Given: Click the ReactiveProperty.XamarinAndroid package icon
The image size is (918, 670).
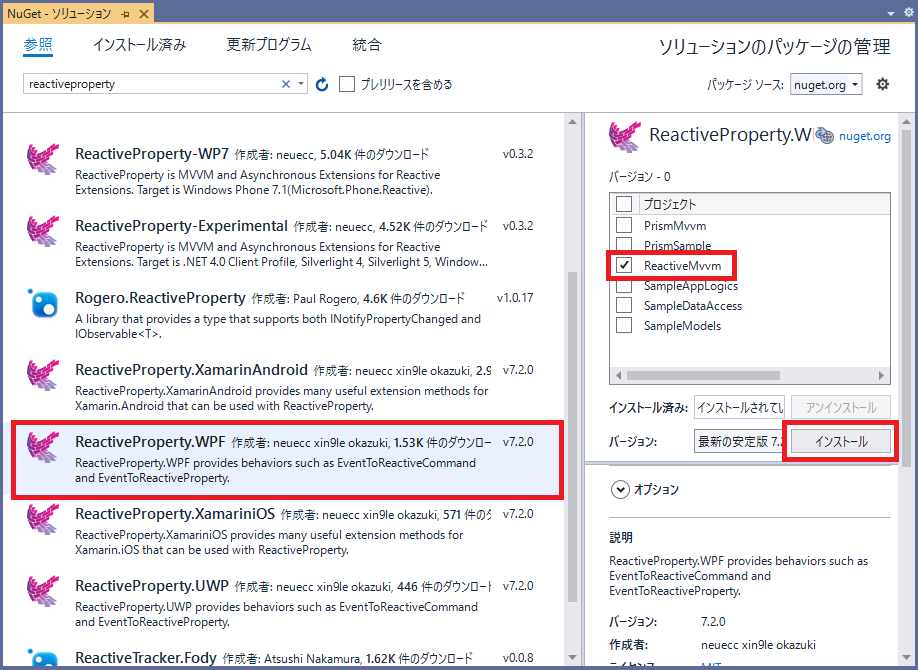Looking at the screenshot, I should point(43,374).
